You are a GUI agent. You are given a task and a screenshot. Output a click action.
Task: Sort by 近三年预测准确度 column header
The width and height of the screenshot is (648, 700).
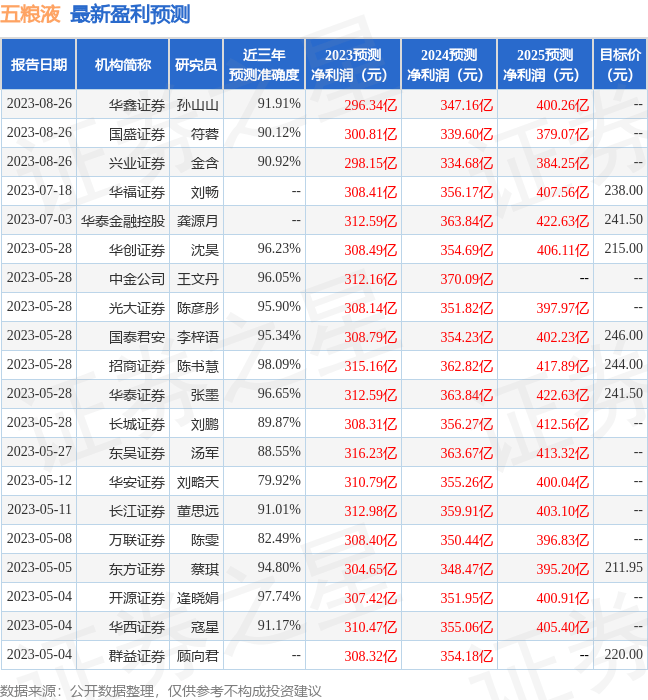tap(263, 65)
